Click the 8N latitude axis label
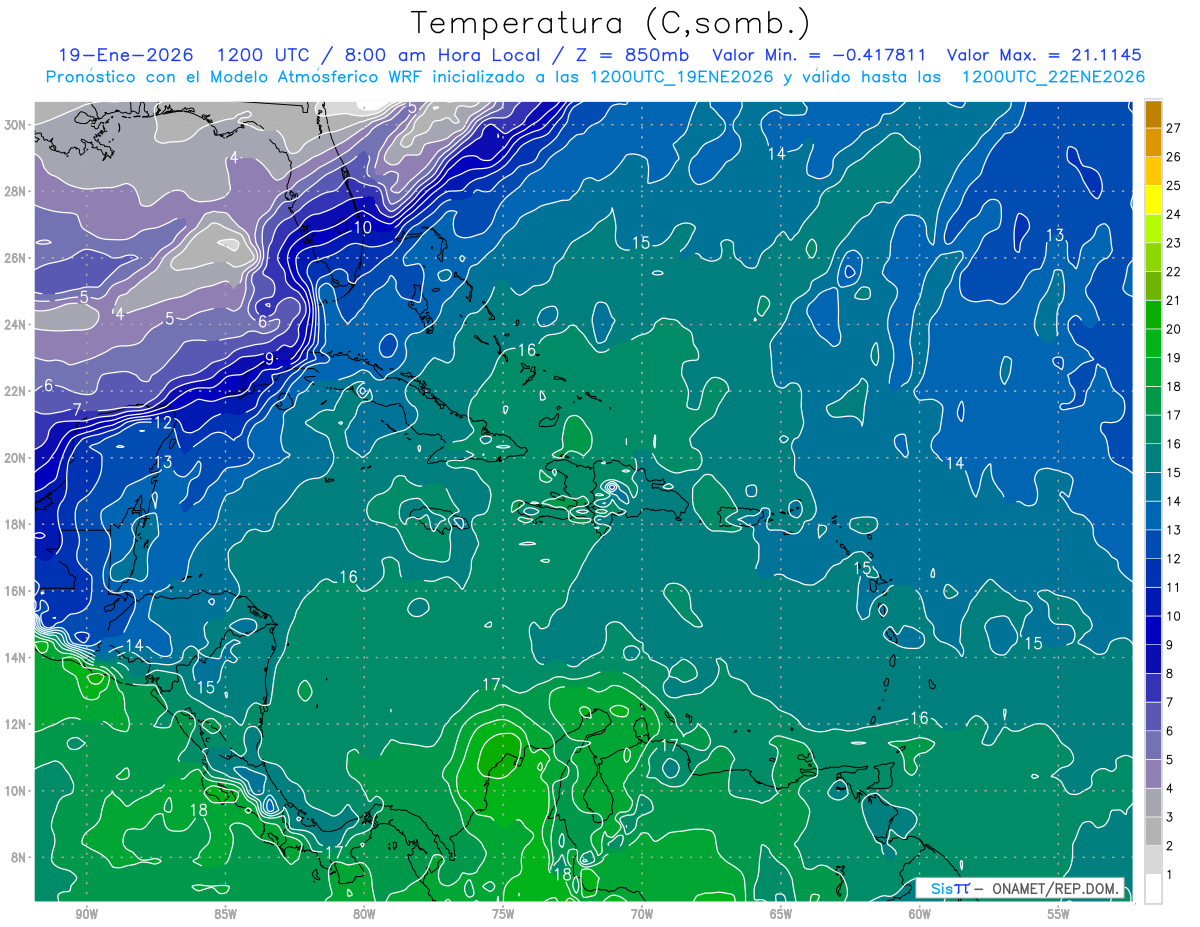 click(x=16, y=857)
